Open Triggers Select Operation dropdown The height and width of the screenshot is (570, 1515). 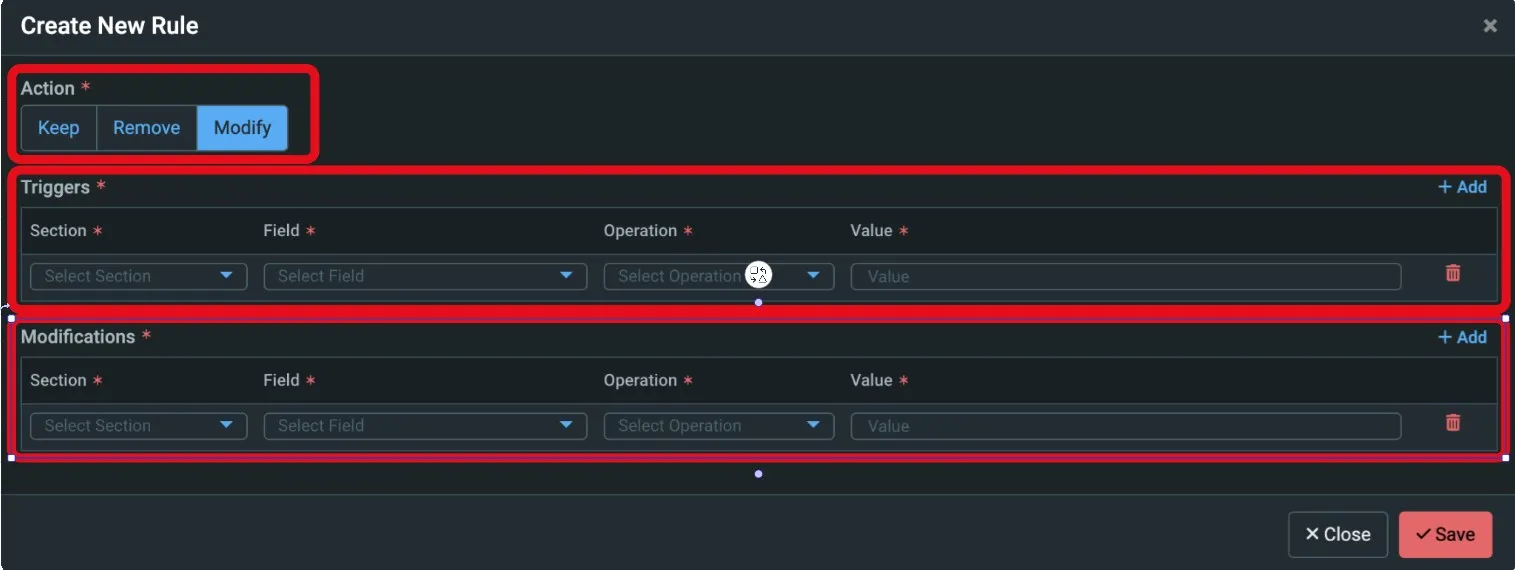pos(719,276)
